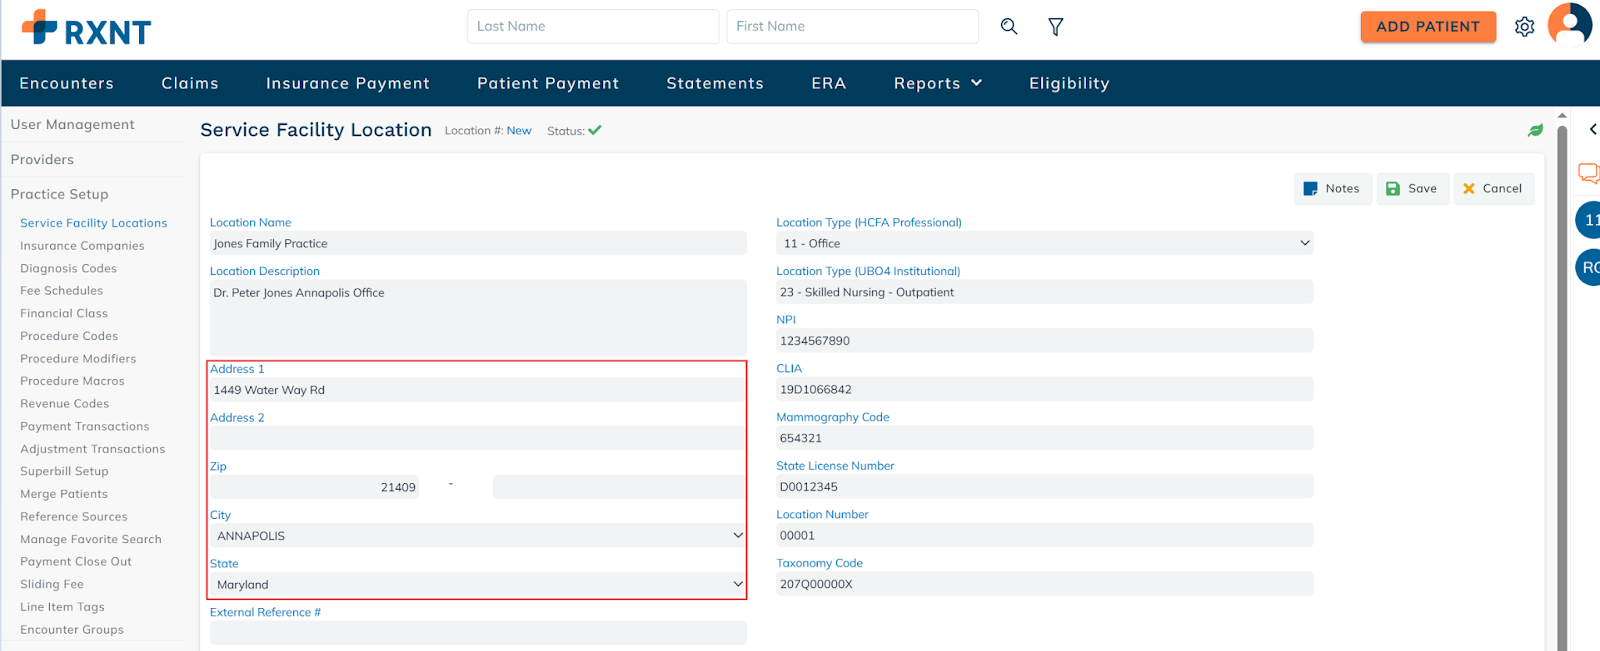The image size is (1600, 651).
Task: Click the Address 1 input field
Action: [477, 390]
